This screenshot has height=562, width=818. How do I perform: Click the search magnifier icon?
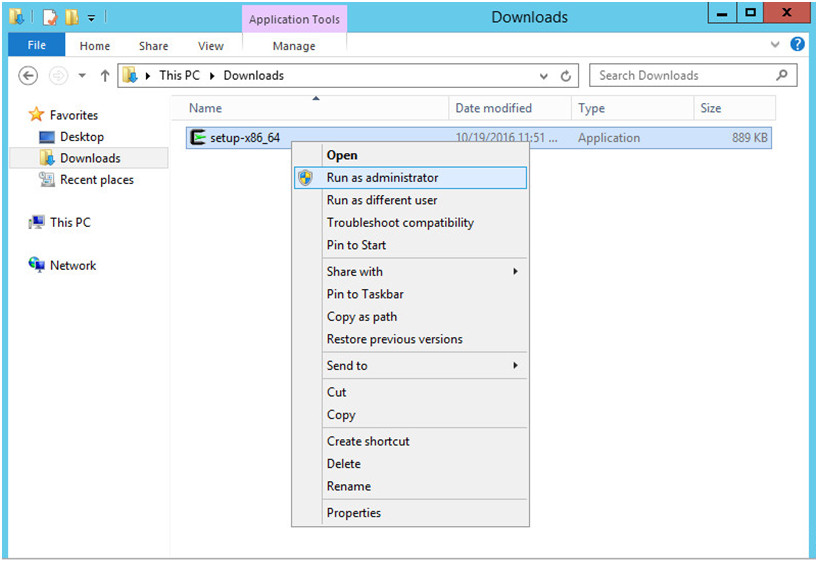[781, 75]
